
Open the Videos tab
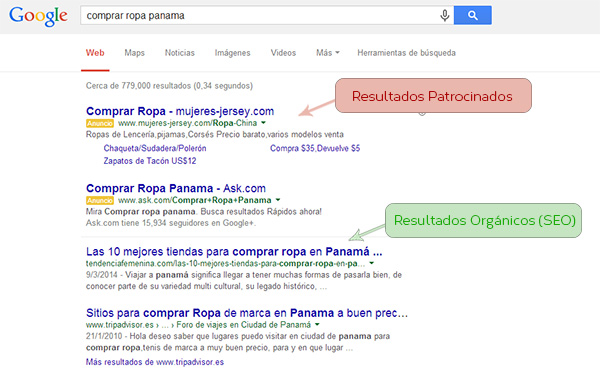coord(283,53)
